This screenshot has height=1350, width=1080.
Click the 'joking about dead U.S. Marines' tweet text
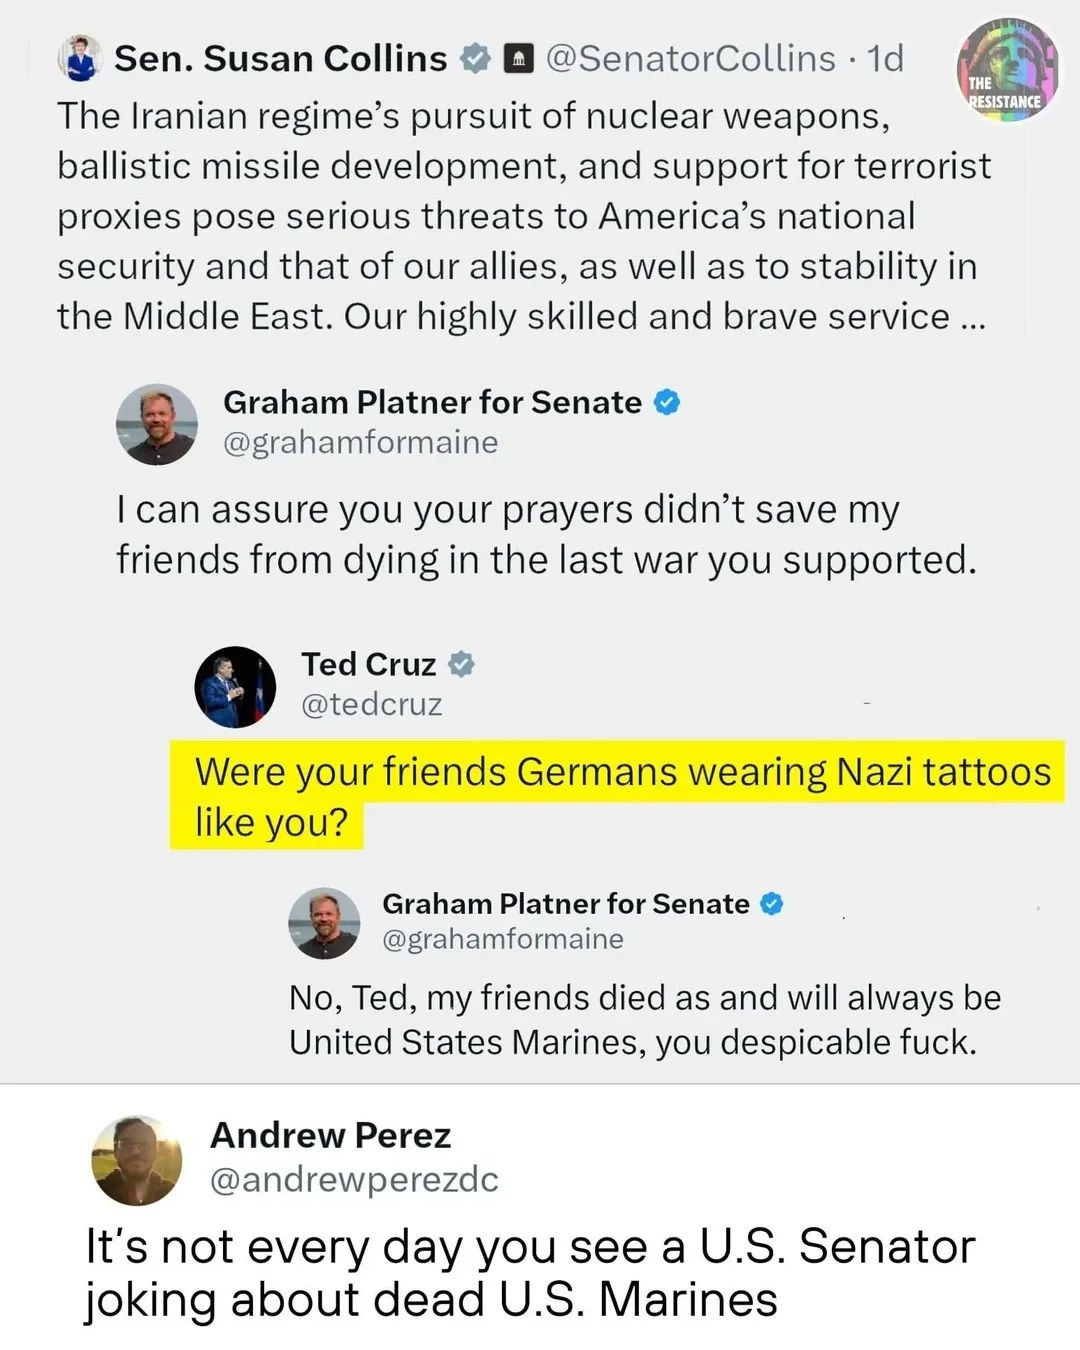point(431,1299)
